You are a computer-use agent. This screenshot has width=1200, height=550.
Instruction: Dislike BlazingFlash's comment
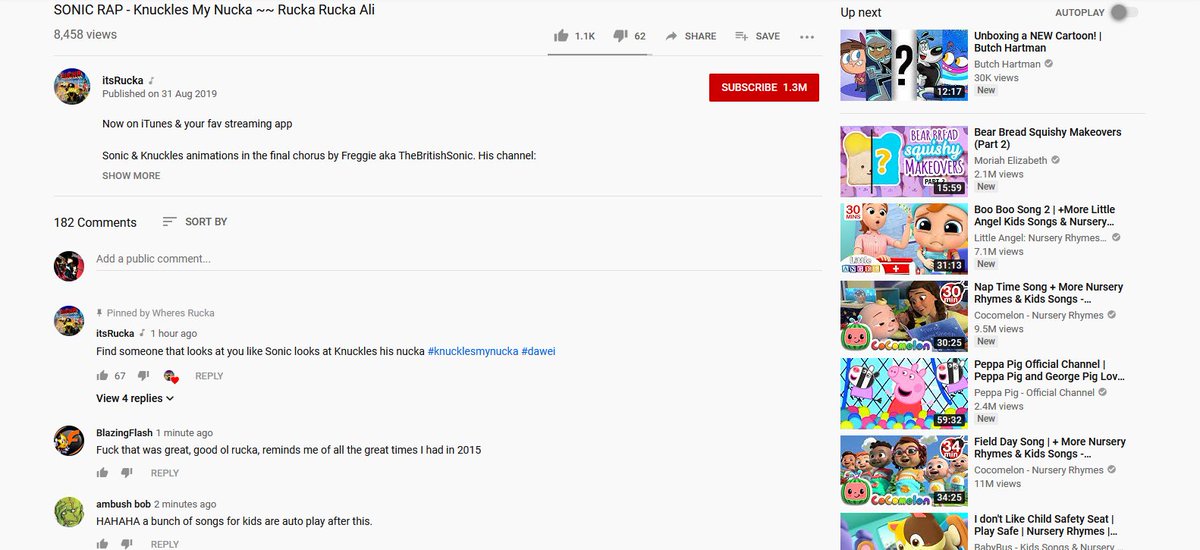coord(127,473)
